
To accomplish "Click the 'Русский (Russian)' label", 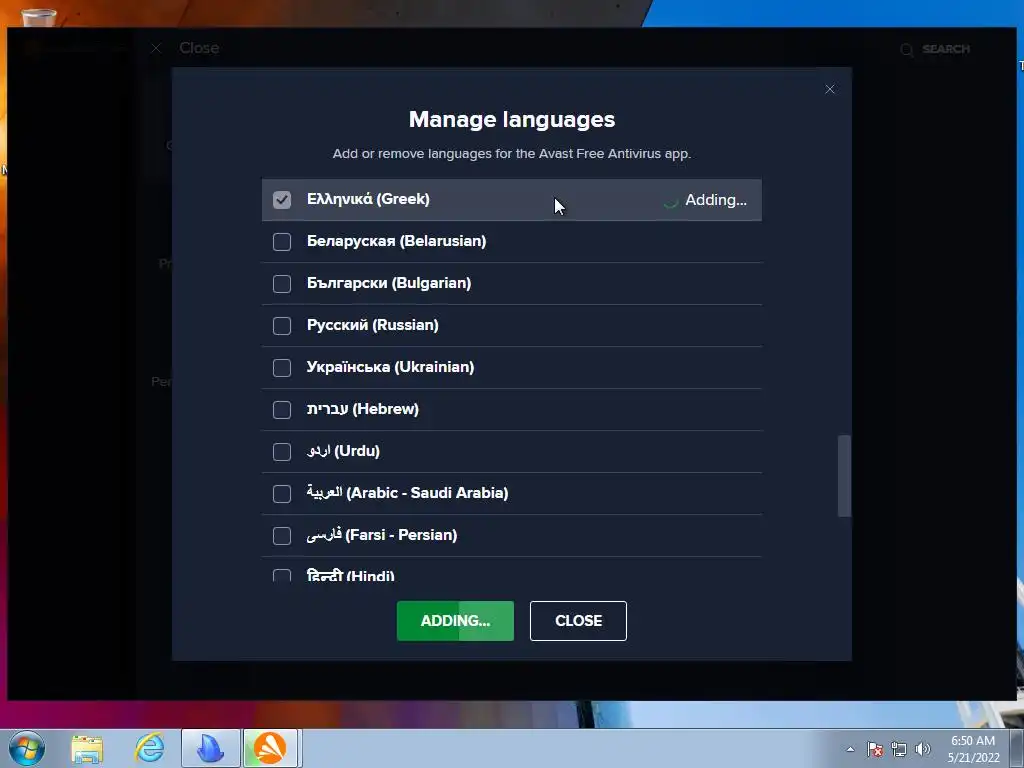I will tap(372, 325).
